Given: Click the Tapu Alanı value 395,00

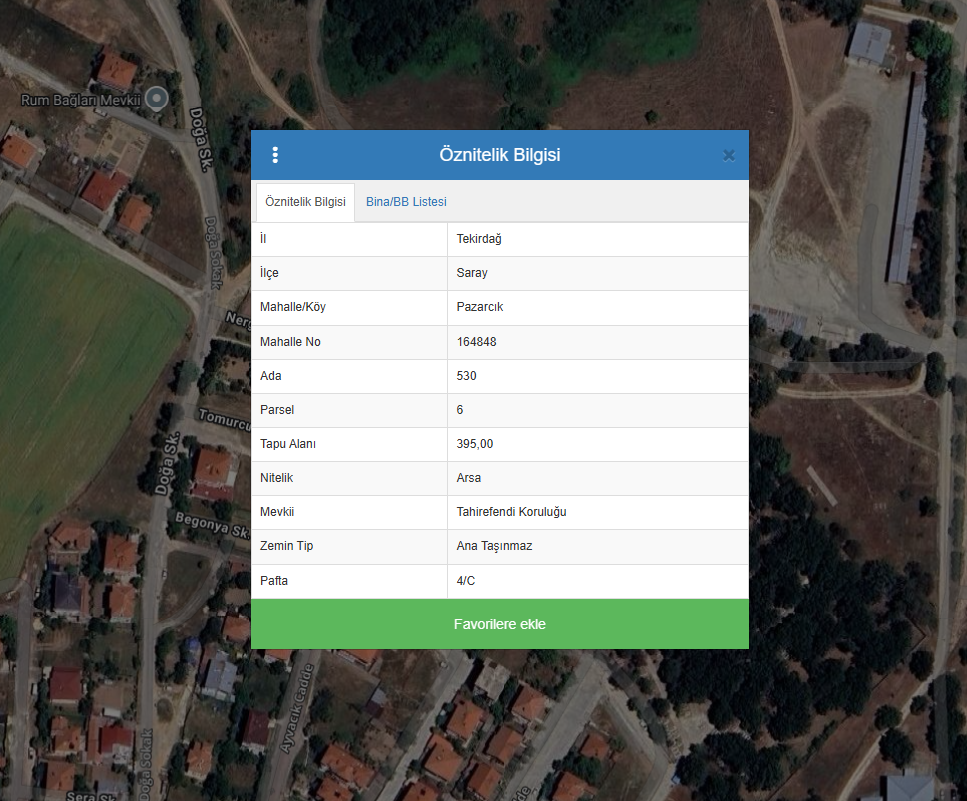Looking at the screenshot, I should click(475, 444).
